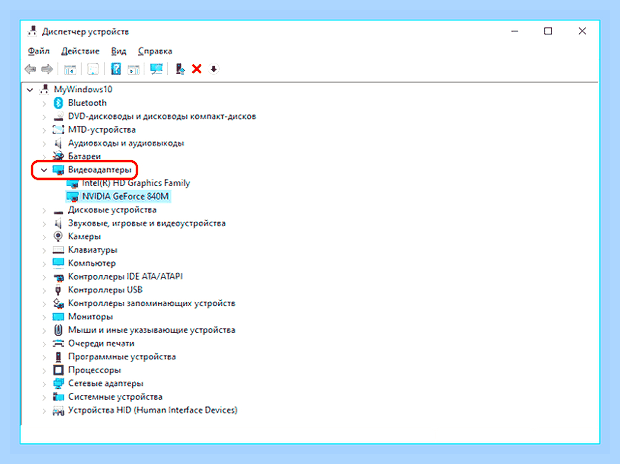The width and height of the screenshot is (620, 464).
Task: Select the Мониторы label
Action: coord(91,317)
